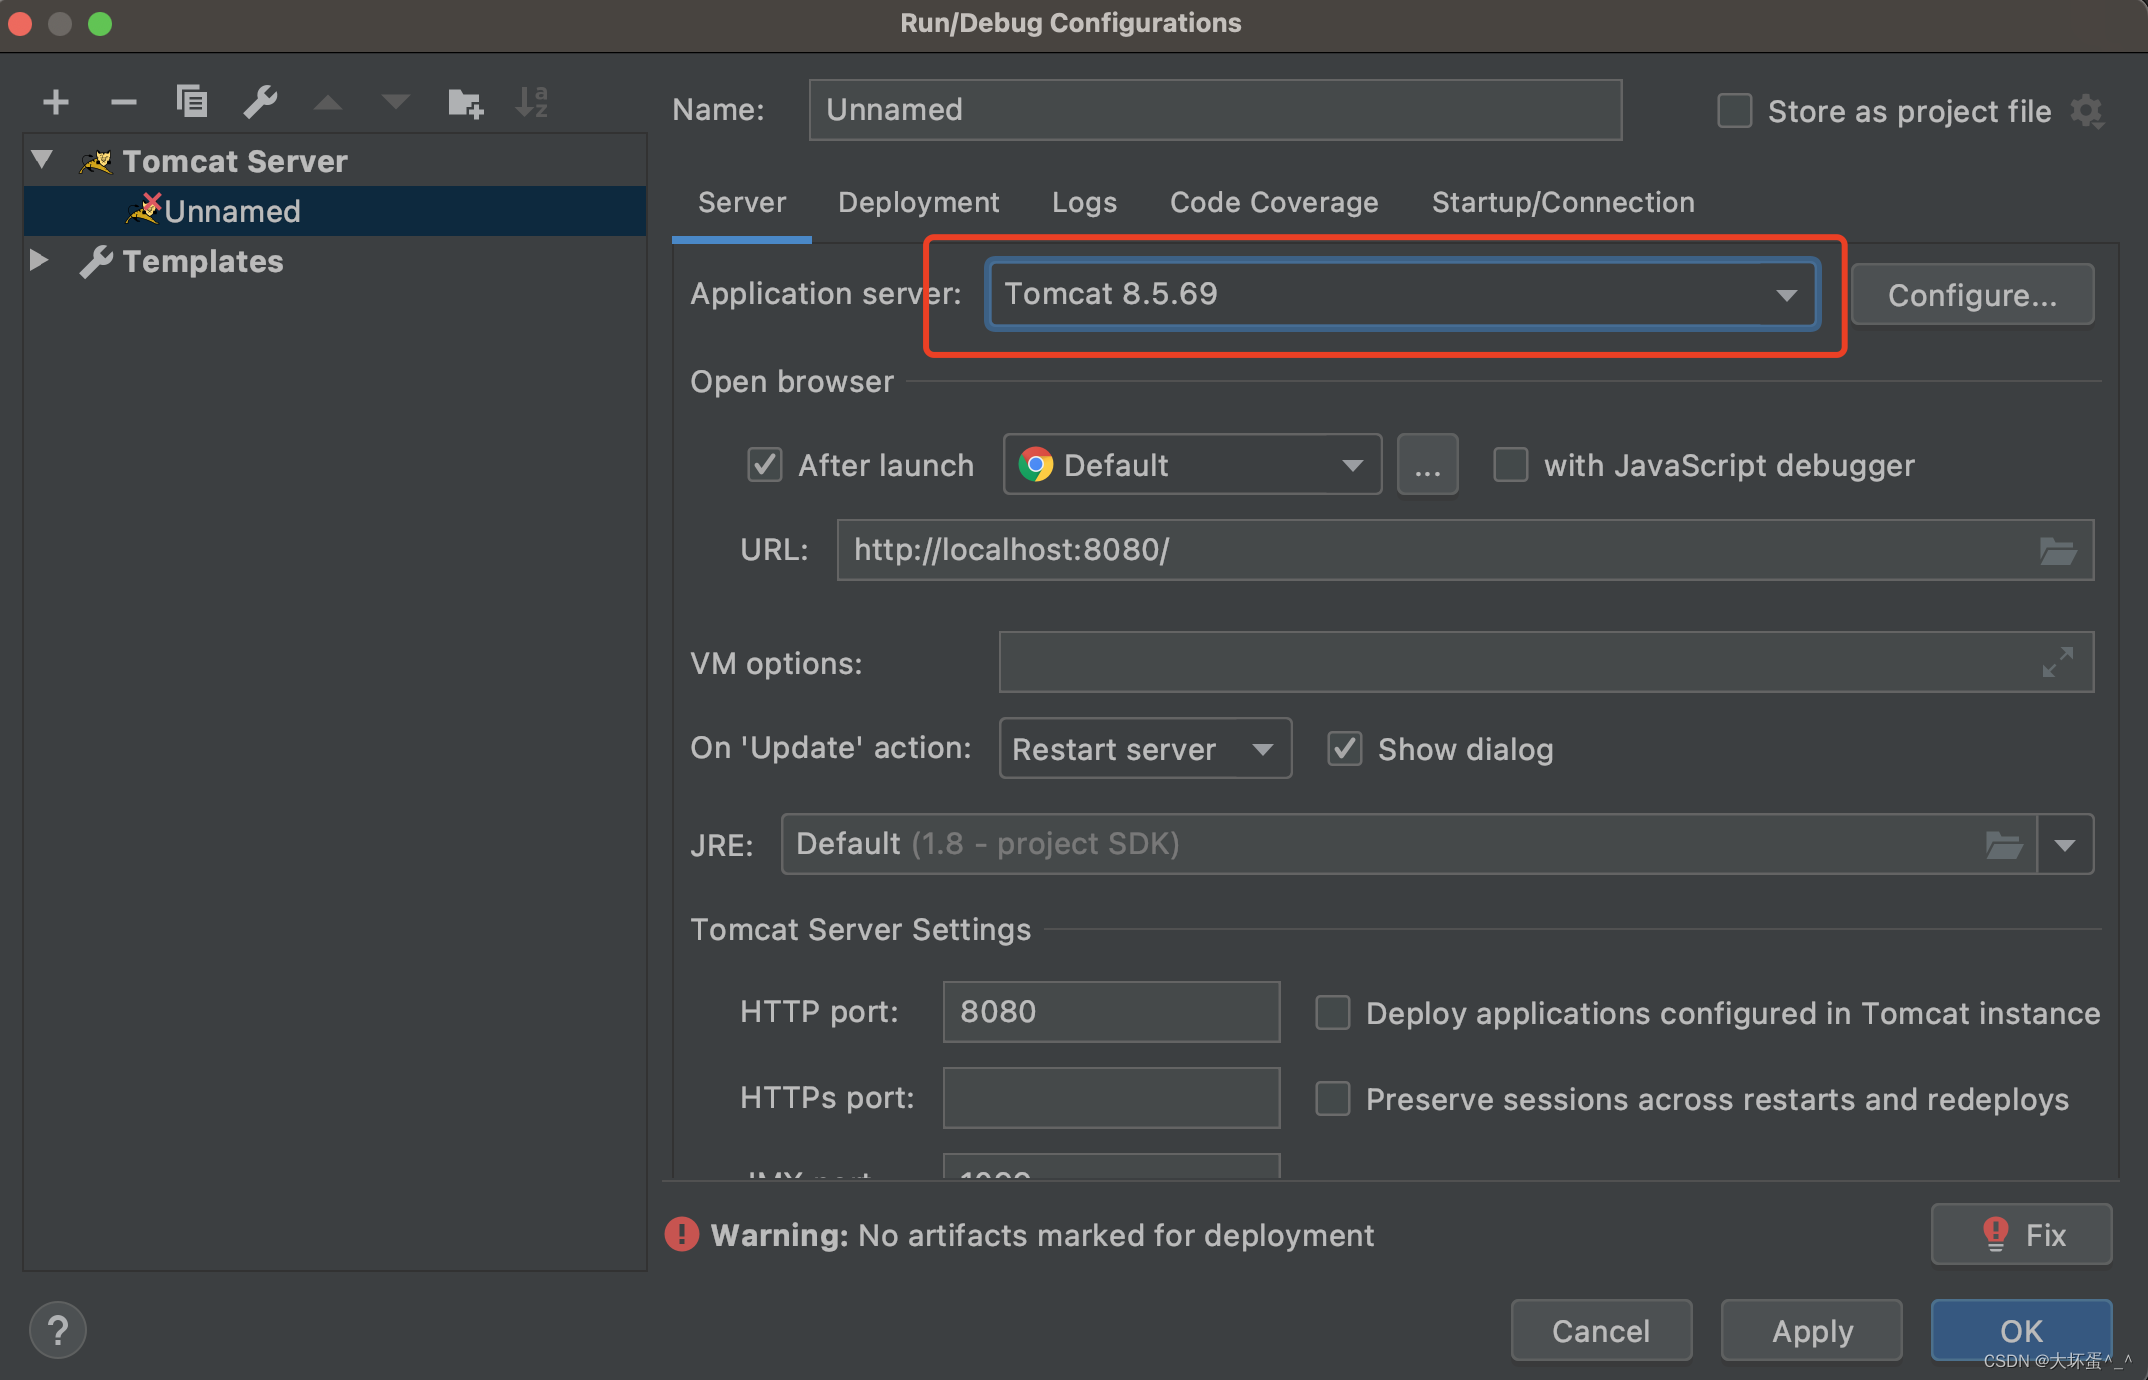
Task: Open the Default browser dropdown
Action: 1192,465
